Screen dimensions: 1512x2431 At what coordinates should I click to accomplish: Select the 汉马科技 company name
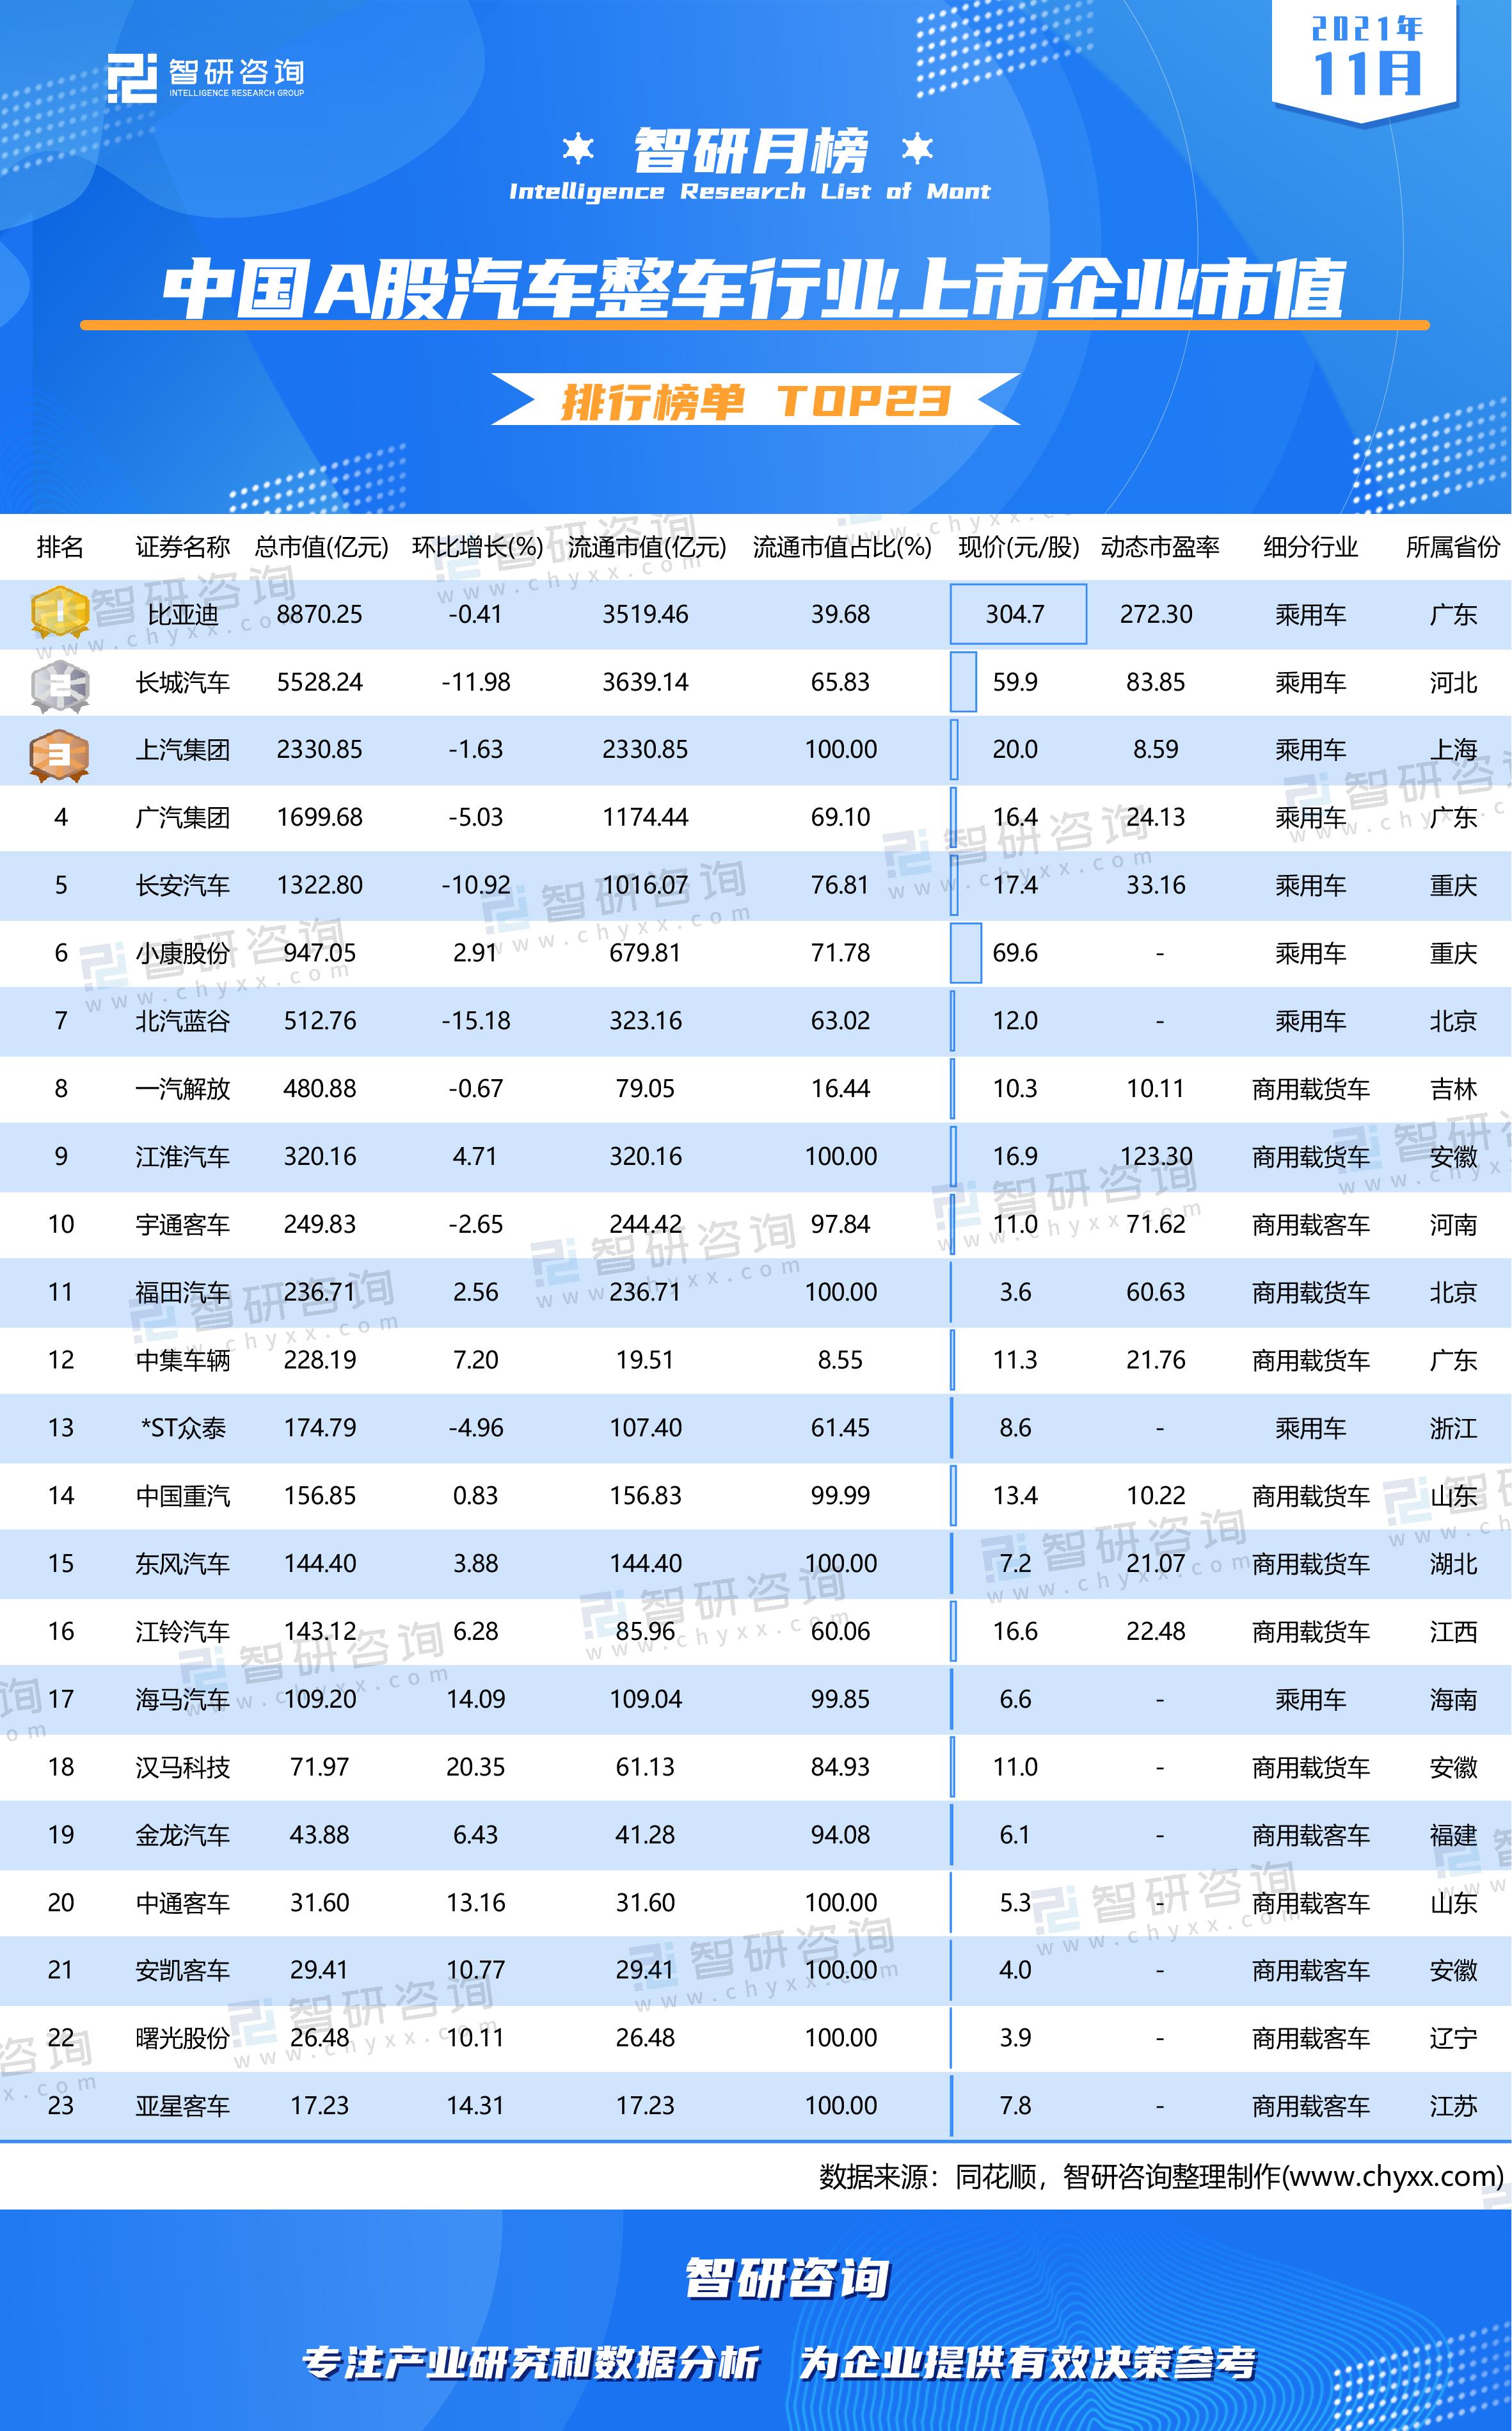183,1767
